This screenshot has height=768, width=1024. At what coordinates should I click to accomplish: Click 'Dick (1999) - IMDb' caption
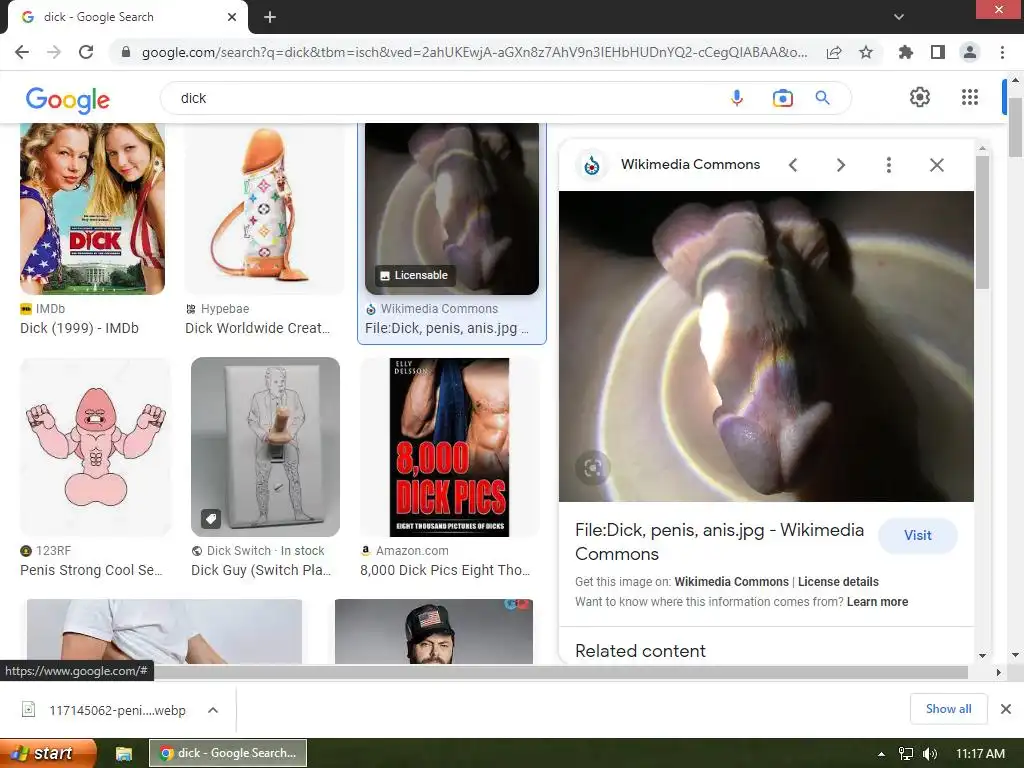point(79,328)
